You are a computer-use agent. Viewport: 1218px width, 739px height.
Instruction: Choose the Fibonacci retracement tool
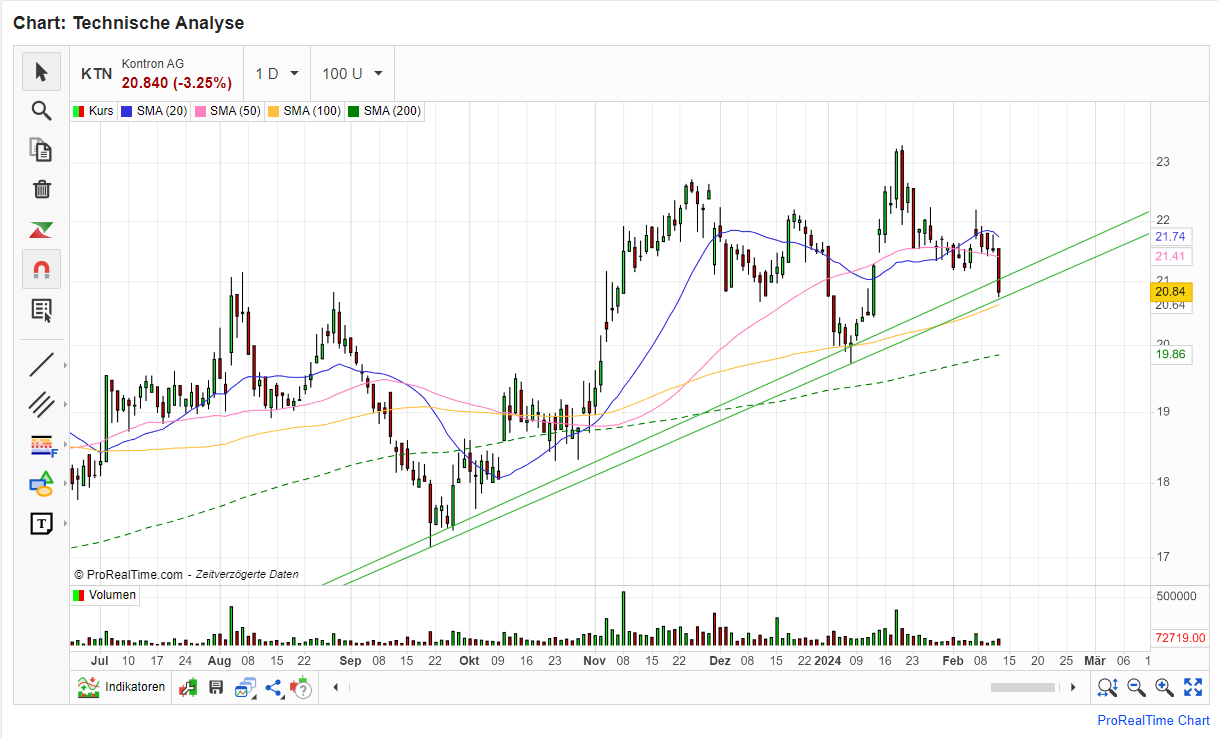tap(41, 444)
